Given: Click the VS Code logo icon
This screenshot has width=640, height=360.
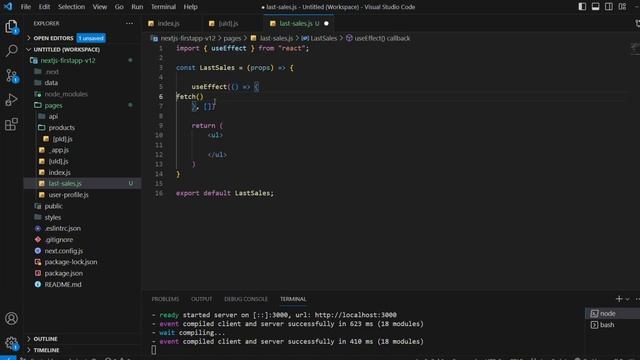Looking at the screenshot, I should [x=8, y=7].
